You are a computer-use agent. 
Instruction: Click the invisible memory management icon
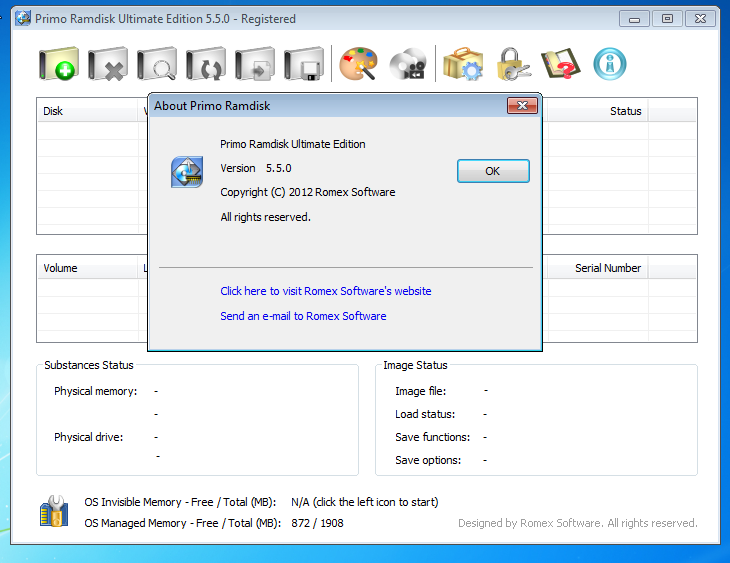[x=54, y=511]
